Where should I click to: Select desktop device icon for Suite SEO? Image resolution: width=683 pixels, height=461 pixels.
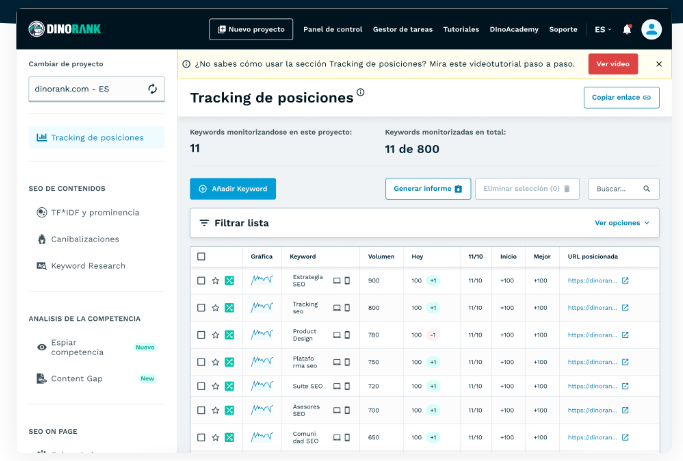tap(337, 386)
